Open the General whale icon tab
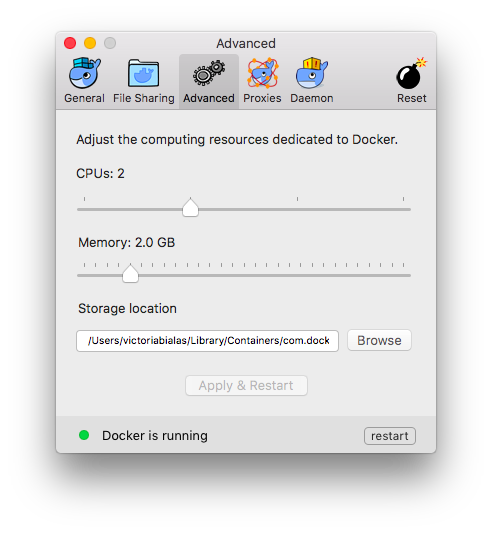The image size is (492, 533). click(84, 73)
